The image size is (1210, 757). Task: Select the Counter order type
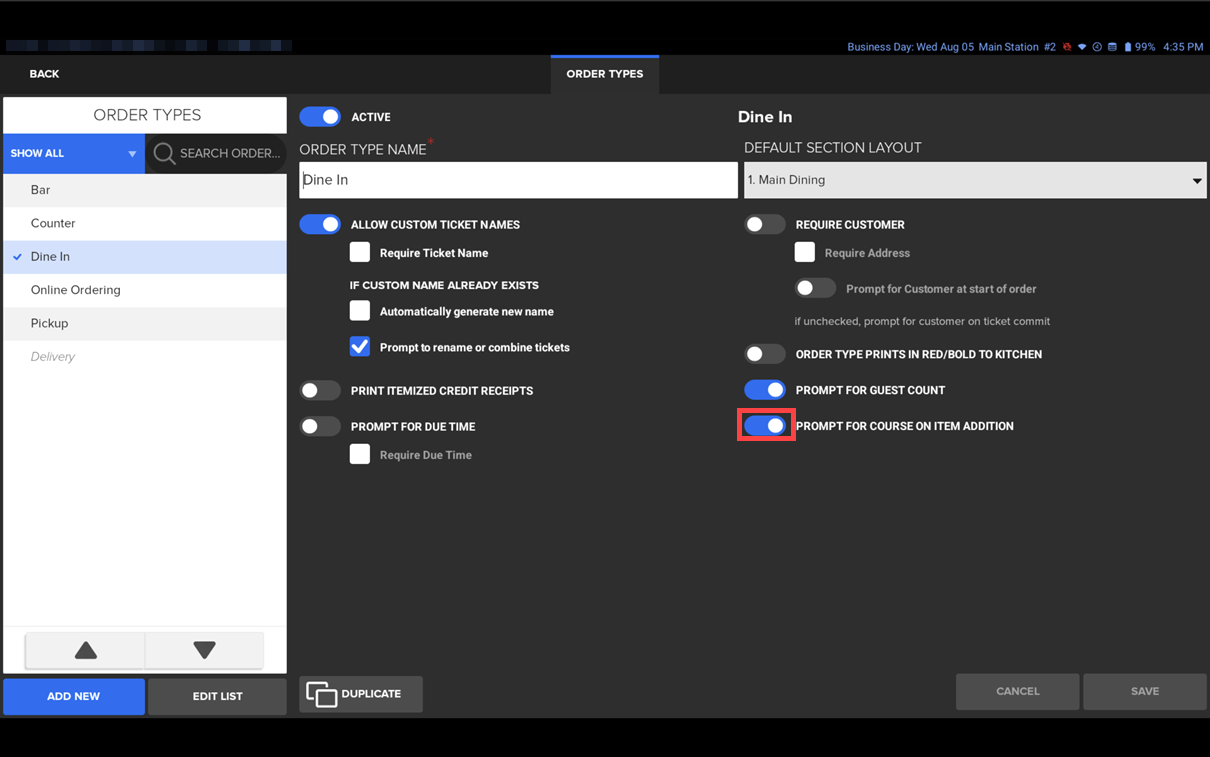click(145, 223)
